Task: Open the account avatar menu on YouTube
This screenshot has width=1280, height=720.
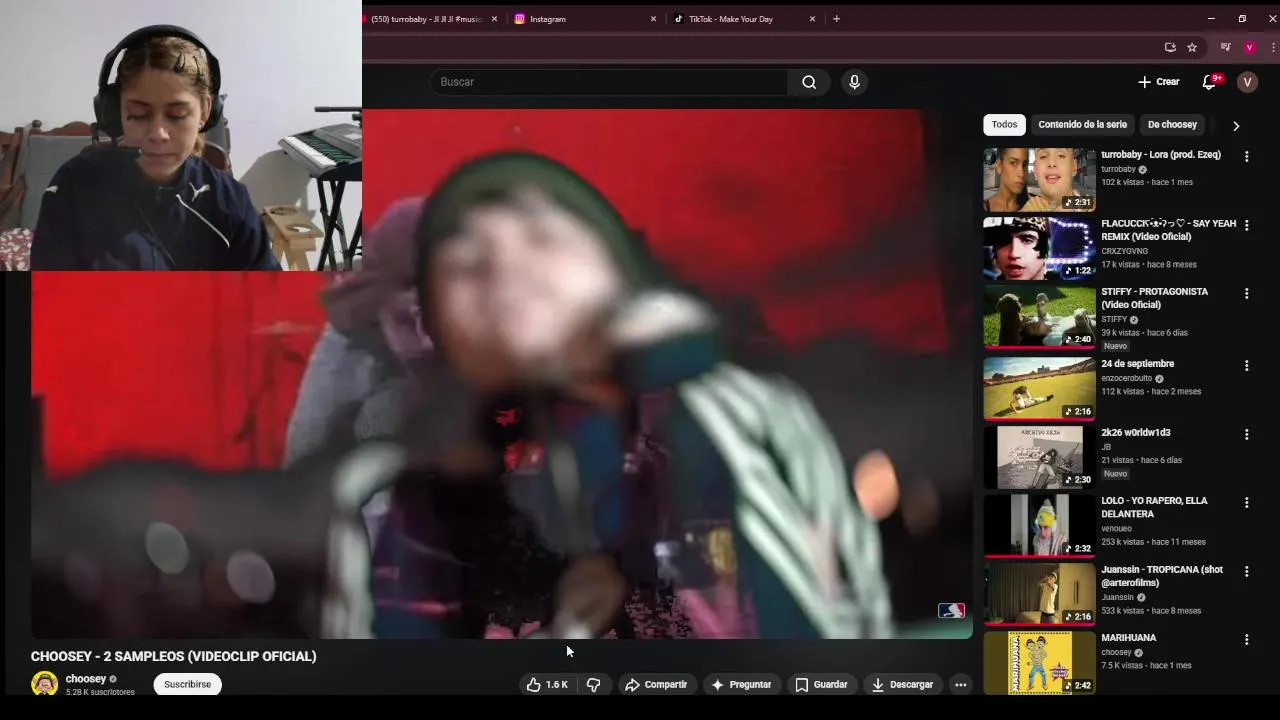Action: coord(1247,82)
